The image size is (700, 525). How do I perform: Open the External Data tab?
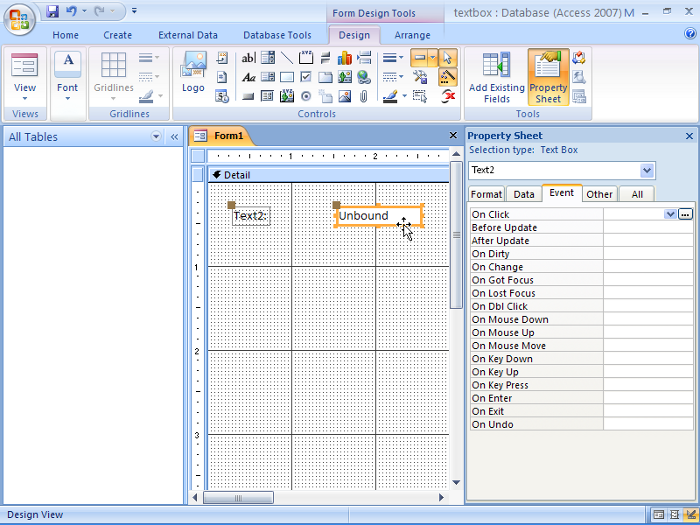188,35
